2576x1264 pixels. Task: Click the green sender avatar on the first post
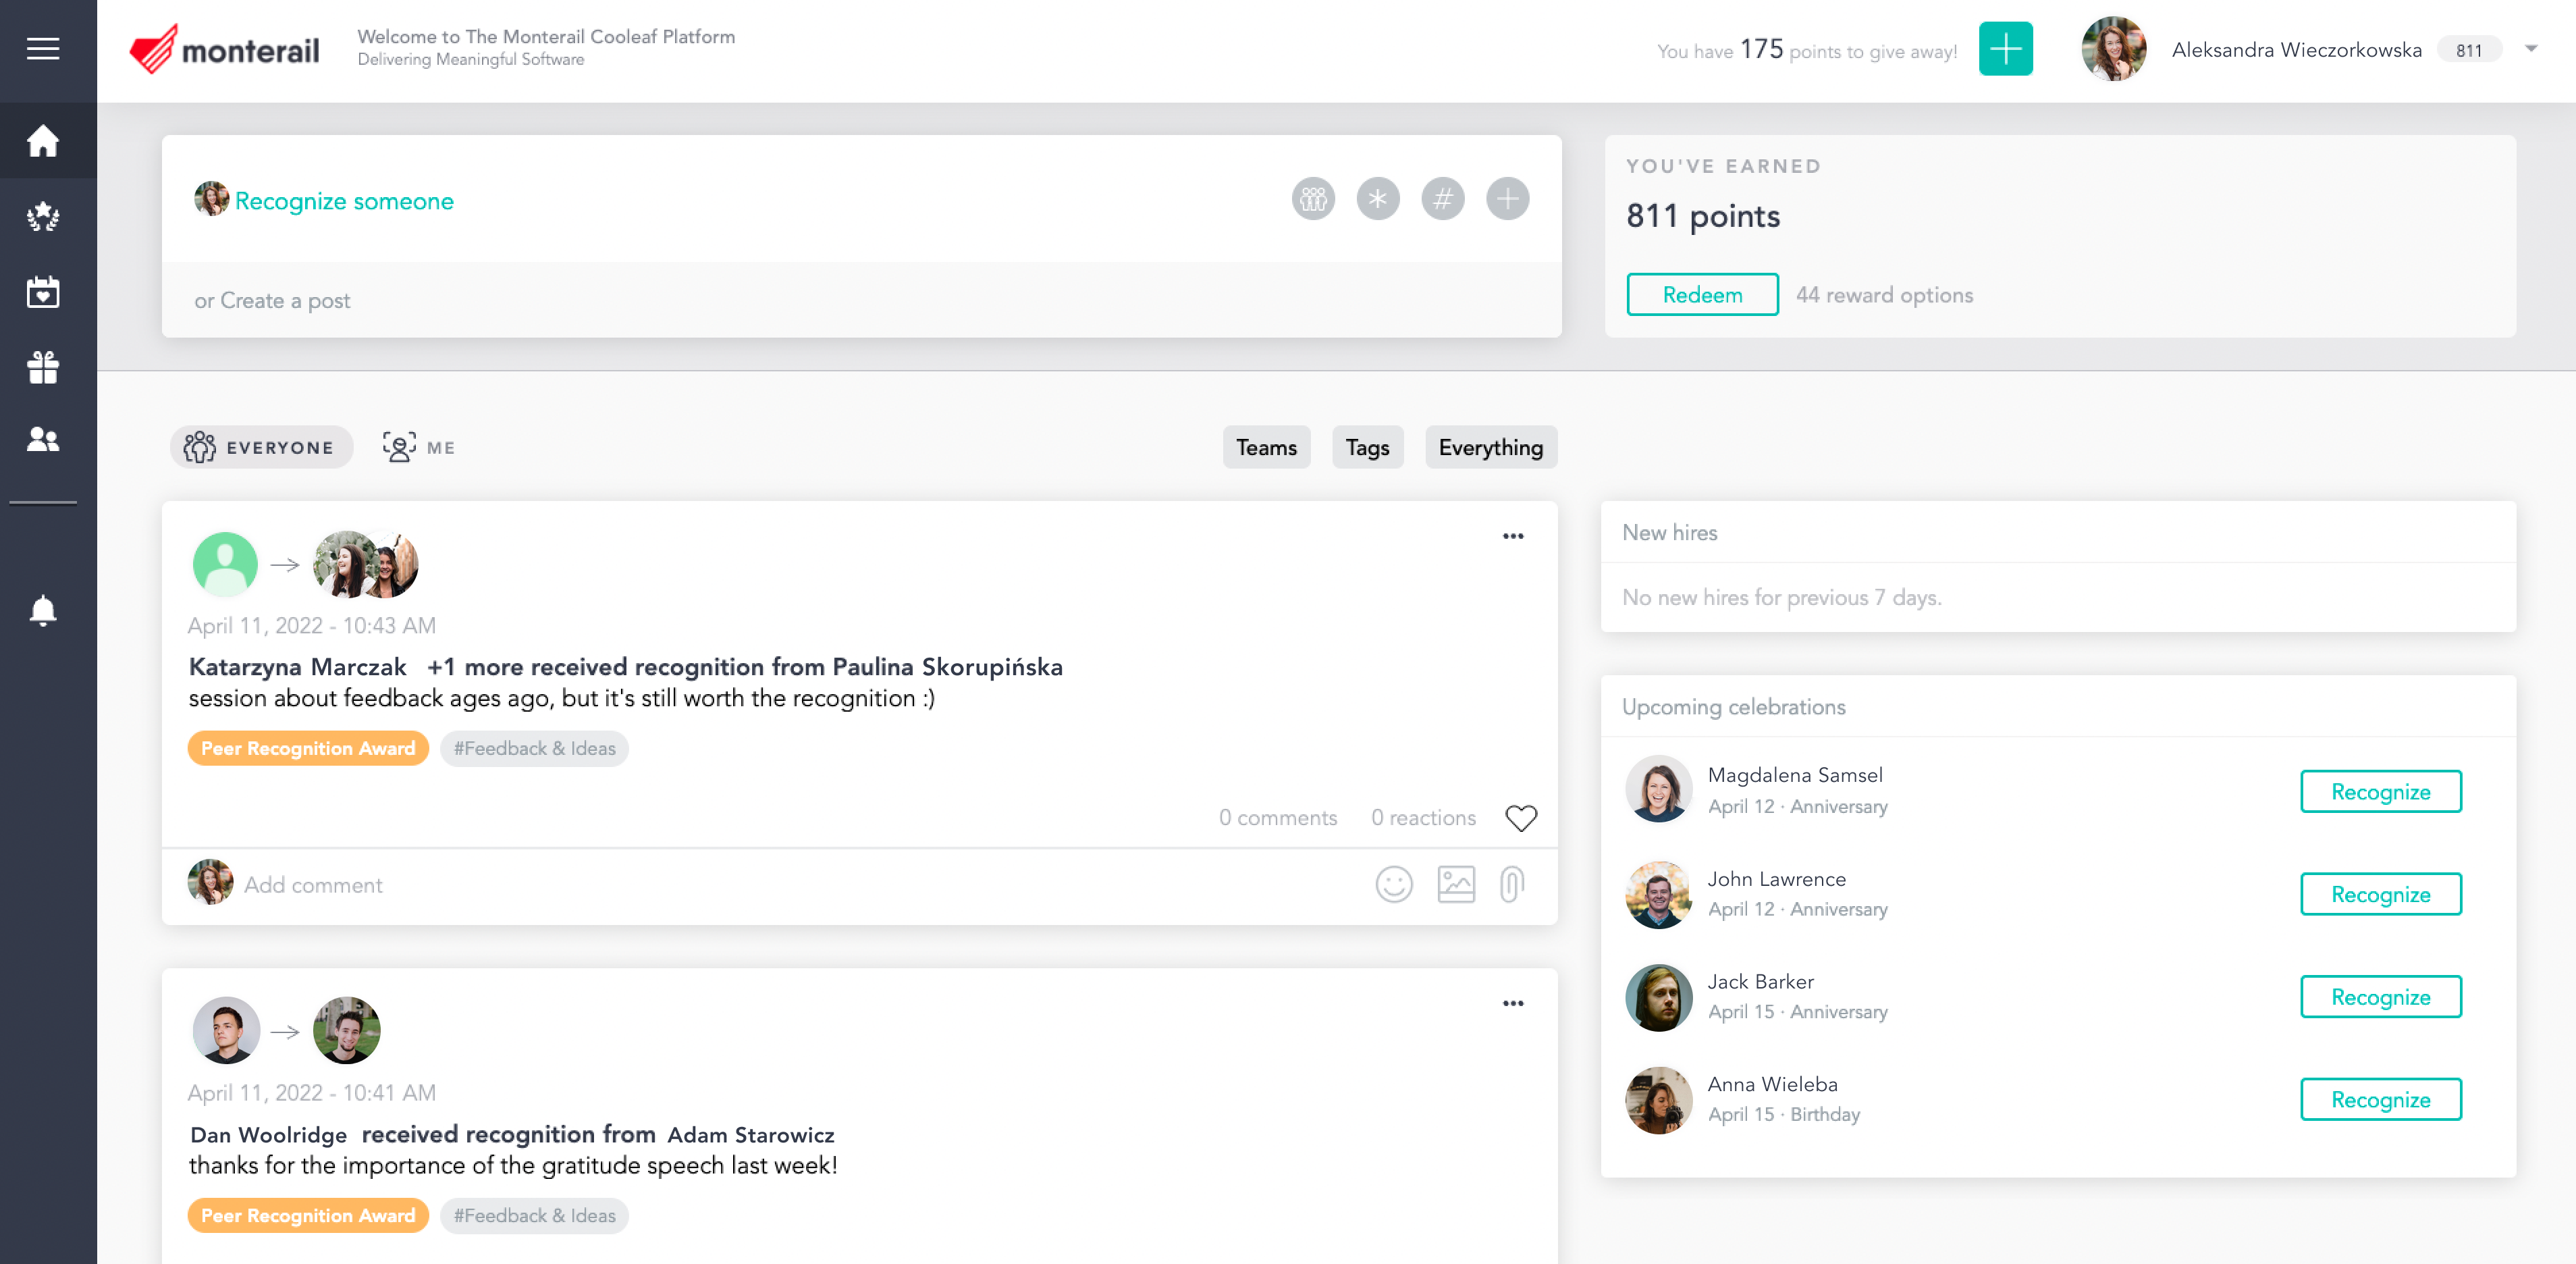[x=225, y=564]
